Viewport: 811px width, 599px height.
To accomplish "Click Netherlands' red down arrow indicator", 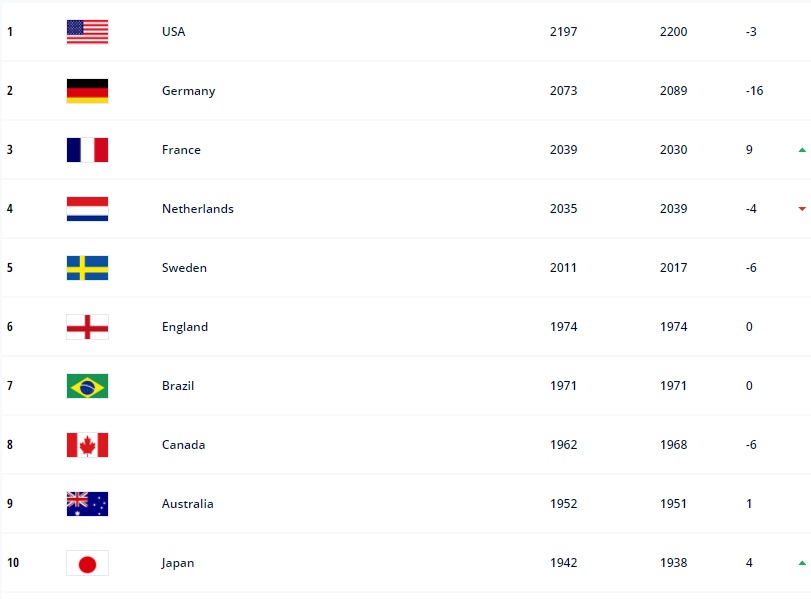I will tap(802, 209).
